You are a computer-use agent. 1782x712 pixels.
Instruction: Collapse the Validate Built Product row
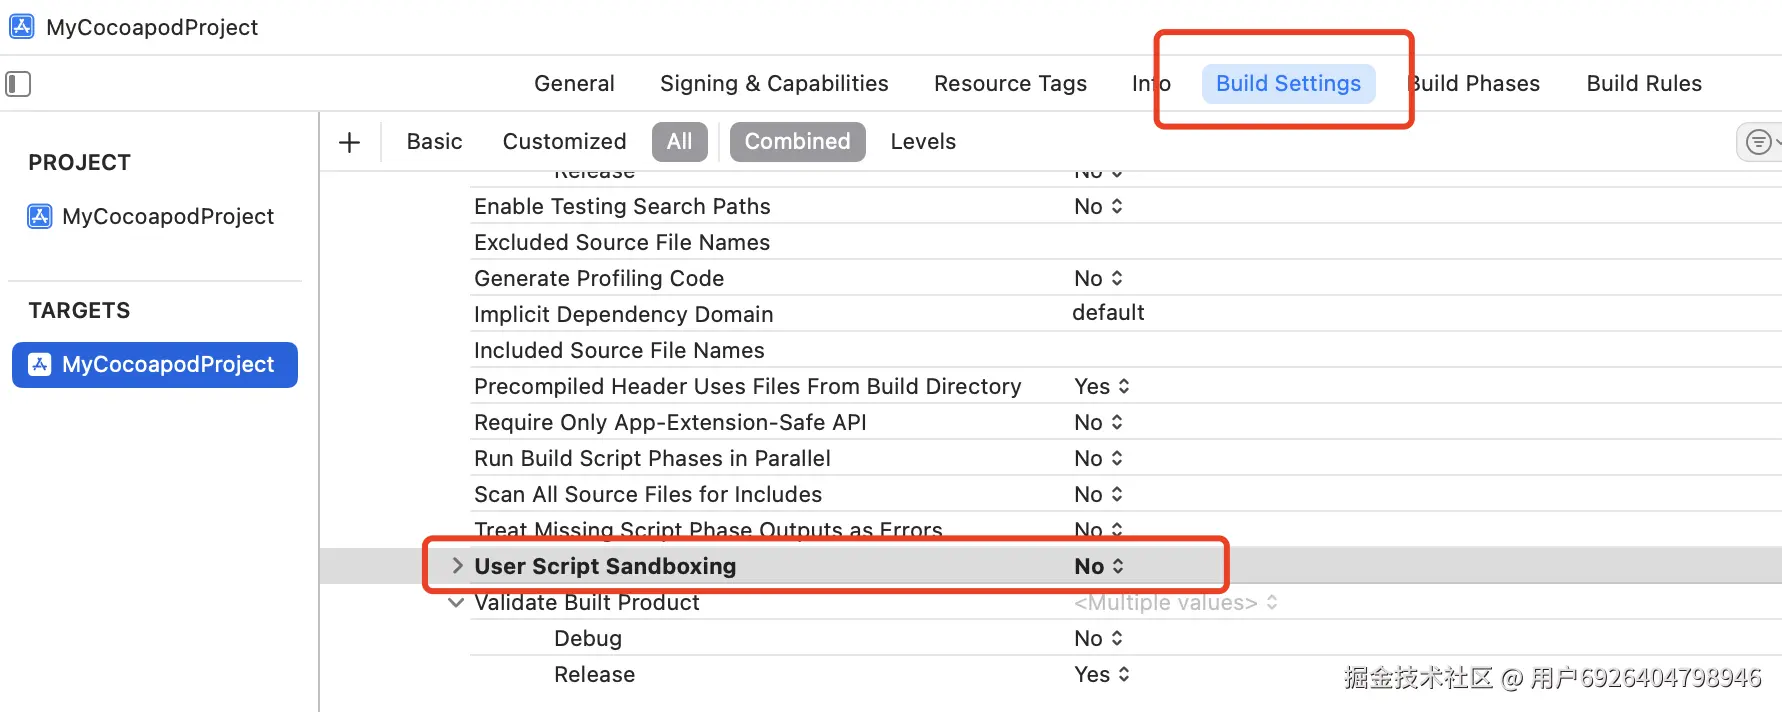456,602
